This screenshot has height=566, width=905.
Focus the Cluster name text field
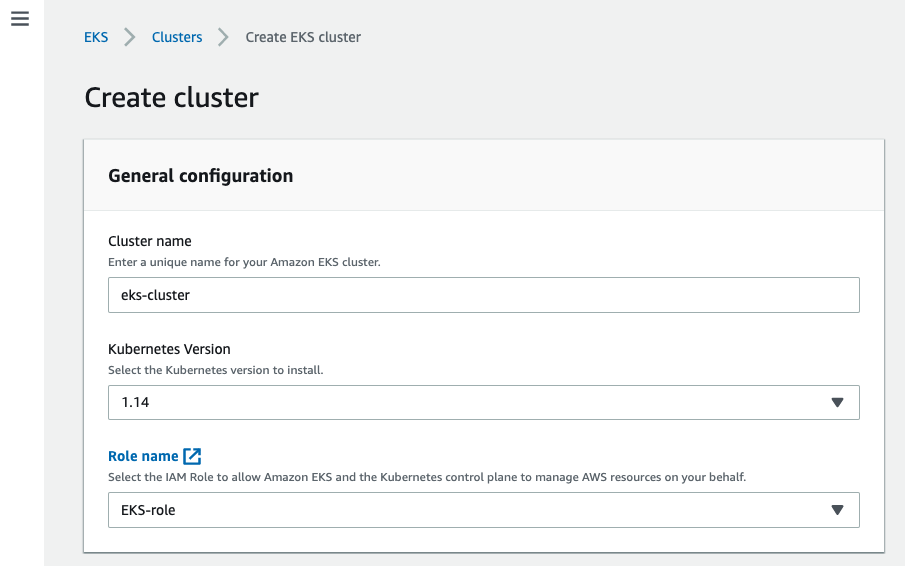(x=483, y=295)
